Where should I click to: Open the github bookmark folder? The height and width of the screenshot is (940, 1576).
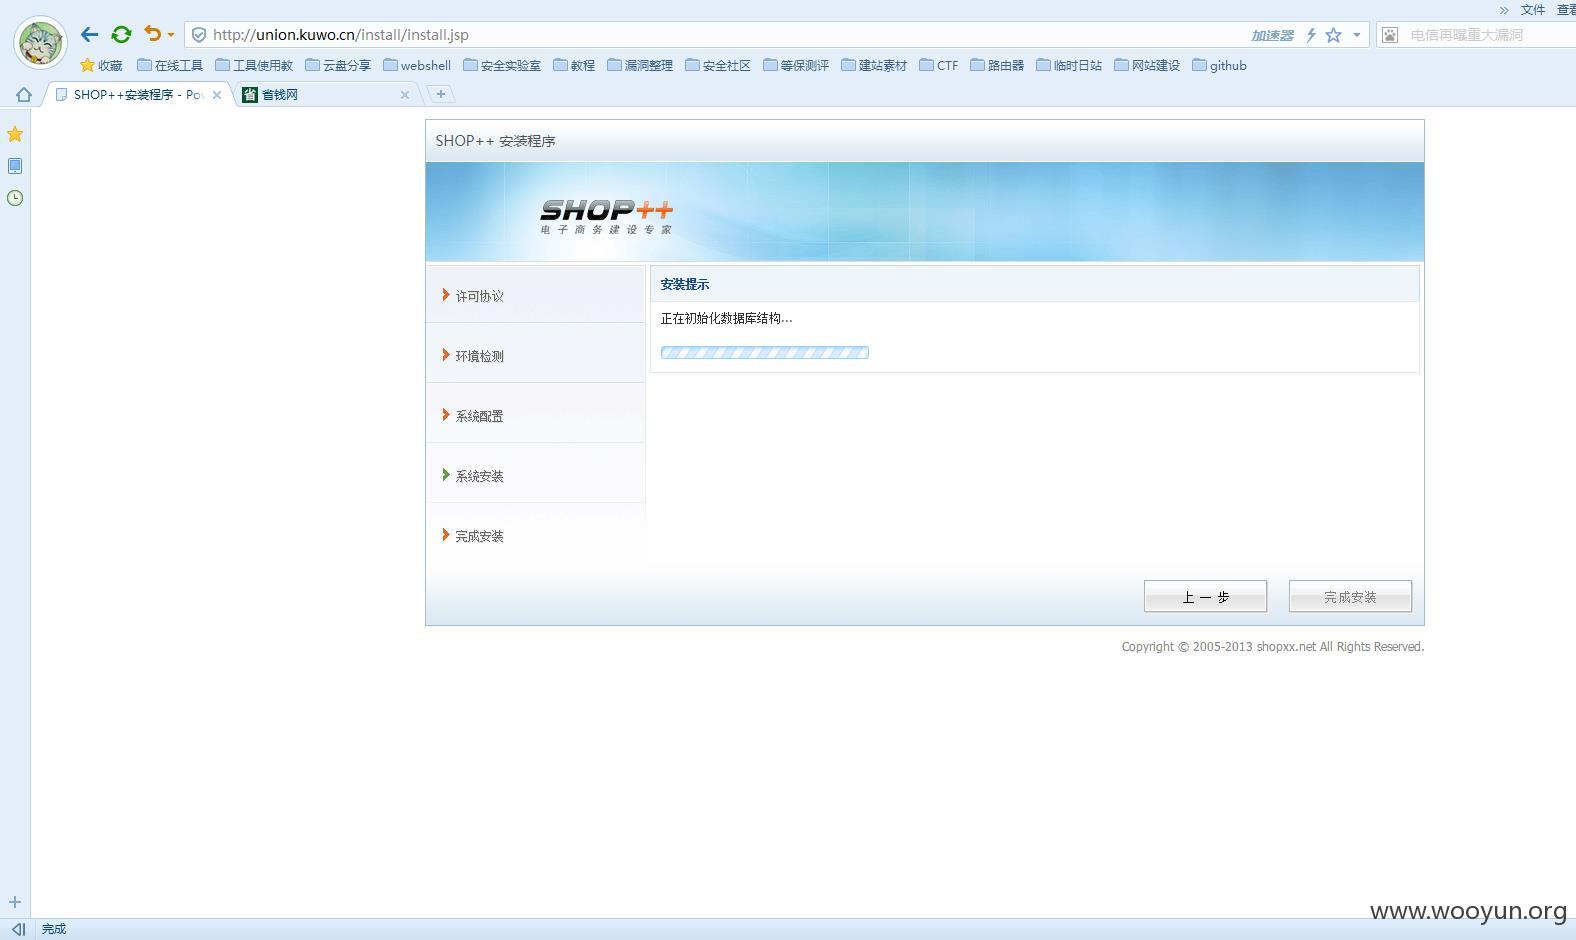click(x=1219, y=65)
